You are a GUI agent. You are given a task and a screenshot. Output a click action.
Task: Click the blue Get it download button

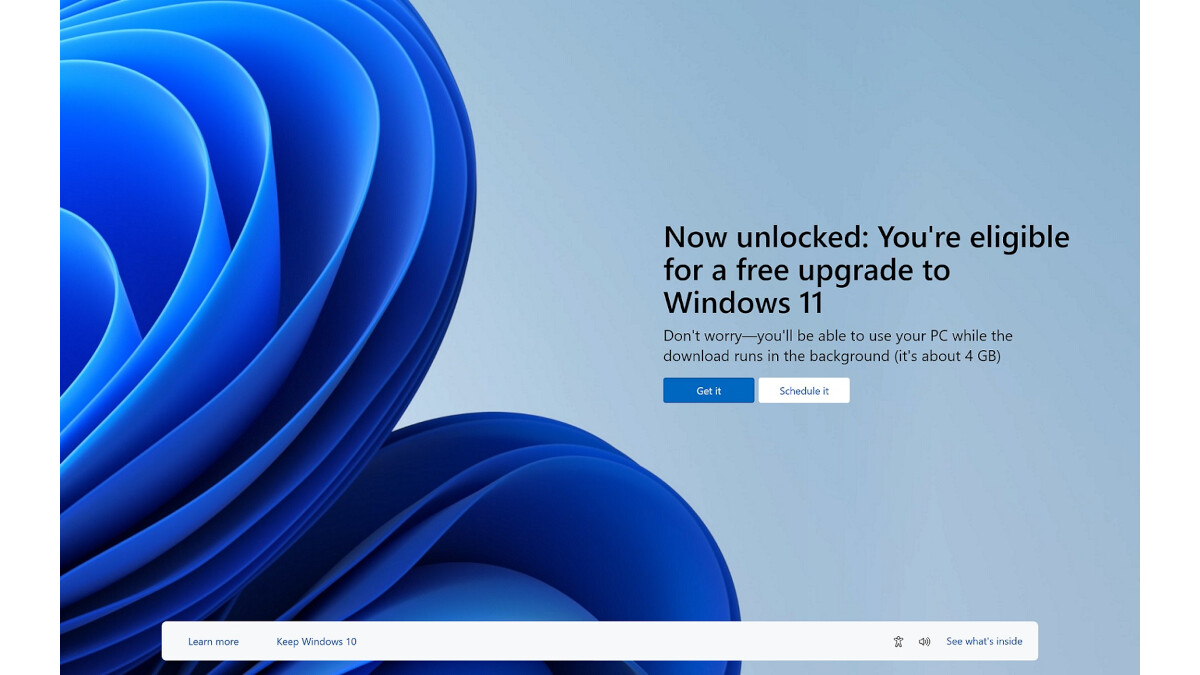coord(708,390)
